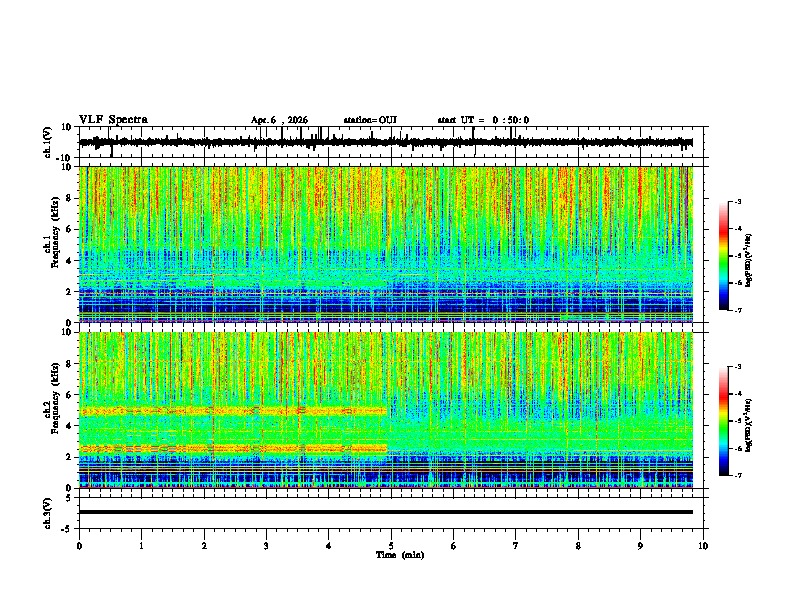Click the "-3" label on ch.1 color bar
The height and width of the screenshot is (612, 792).
click(x=737, y=202)
